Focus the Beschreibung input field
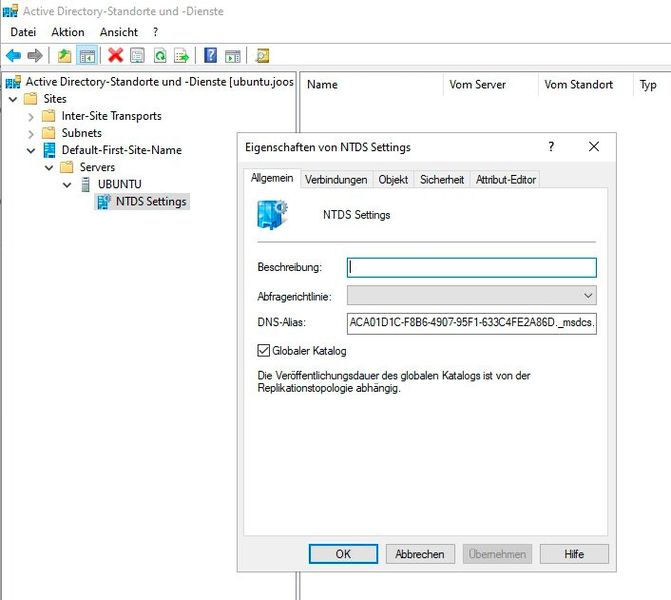671x600 pixels. 472,267
